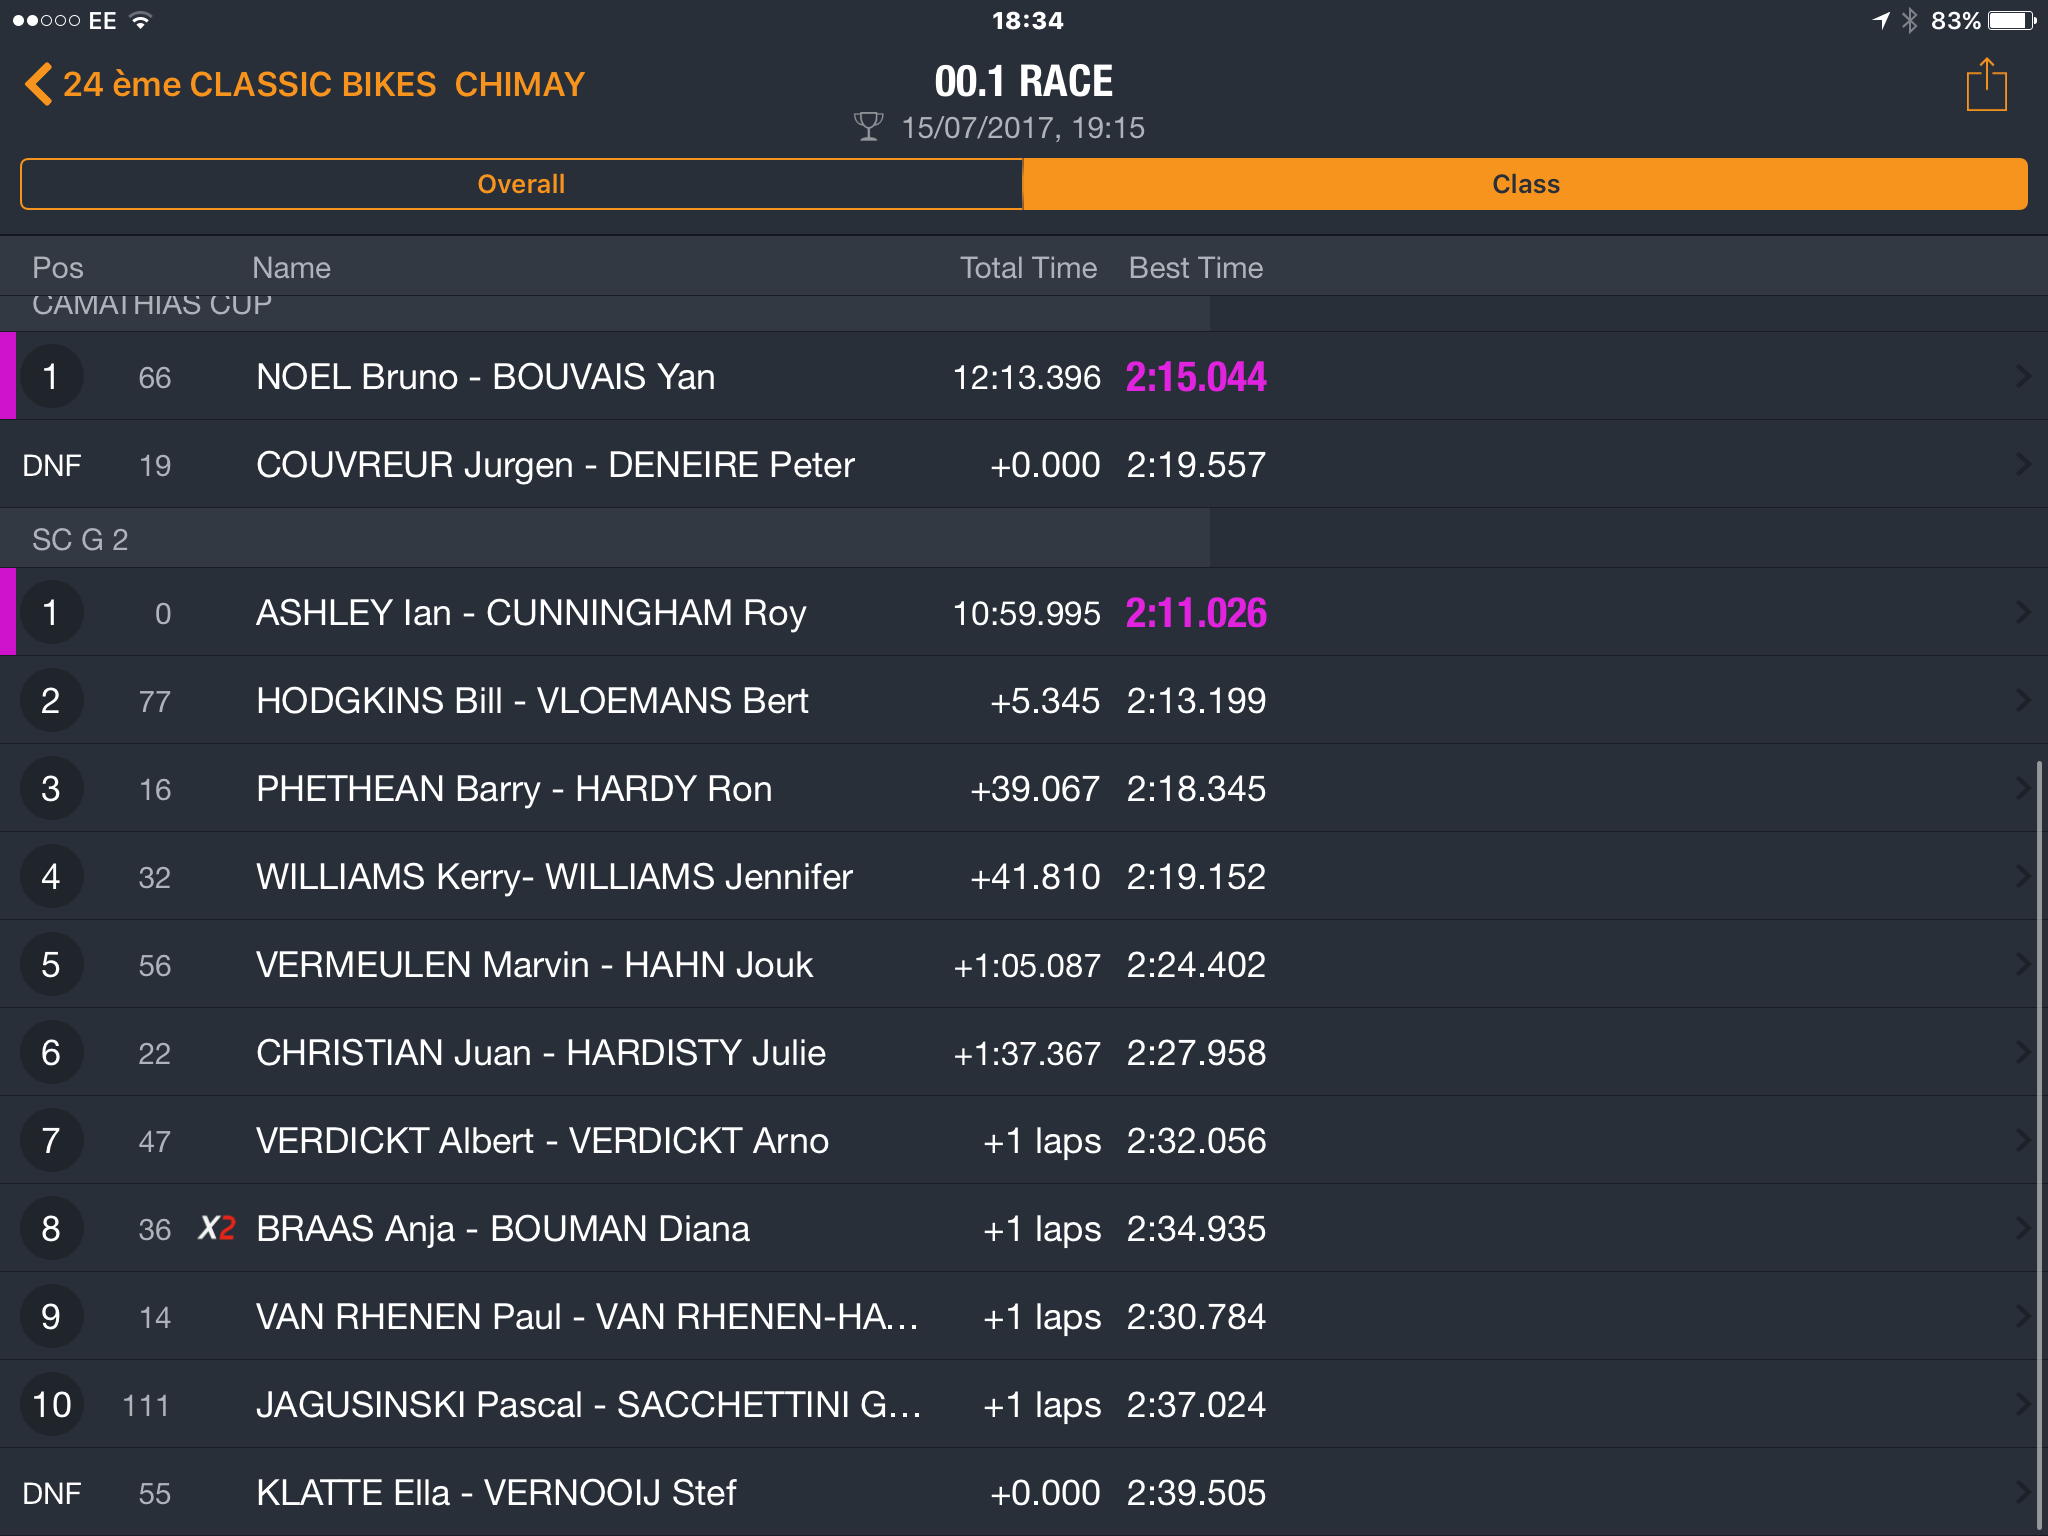Tap the battery icon in status bar
The width and height of the screenshot is (2048, 1536).
click(x=2011, y=20)
